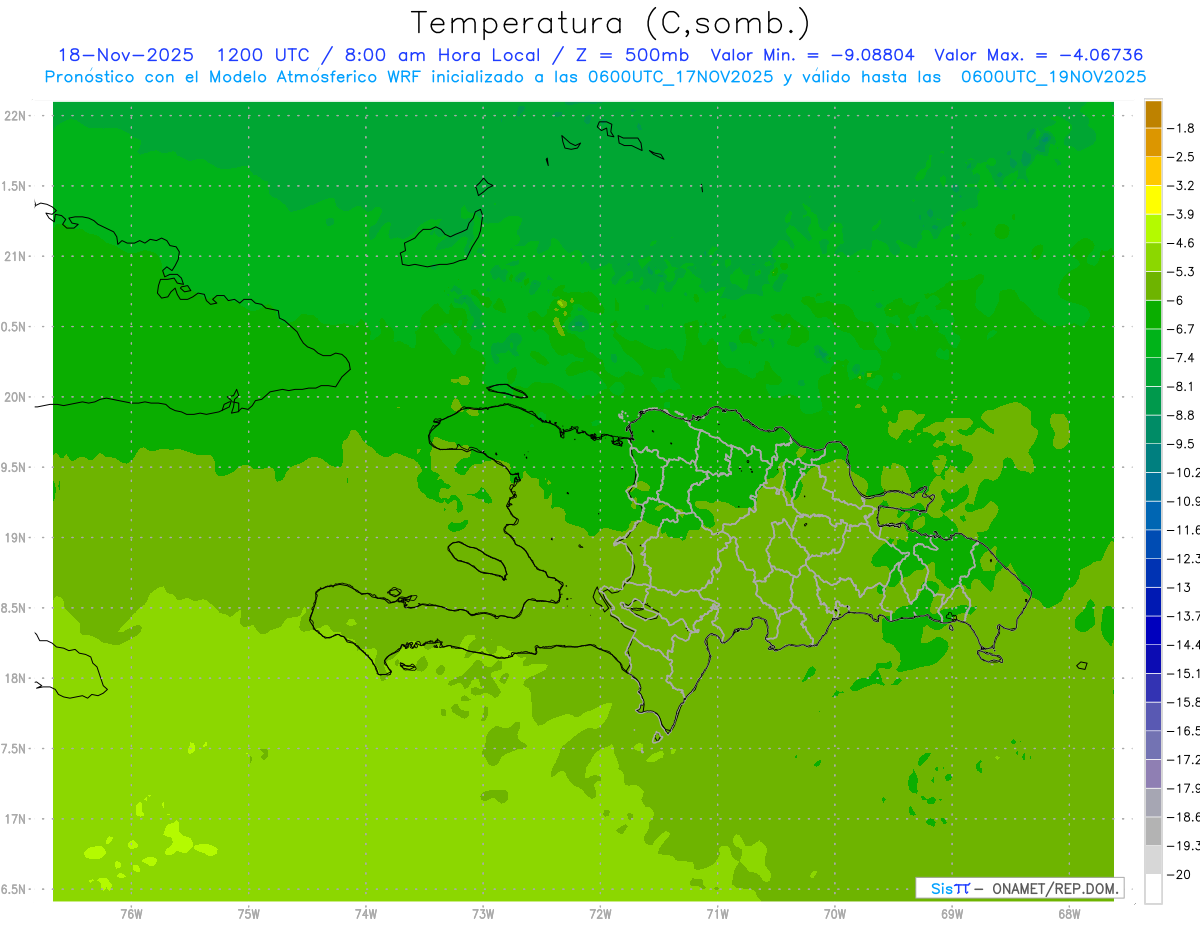Viewport: 1200px width, 927px height.
Task: Click the 22N latitude axis label
Action: point(17,116)
